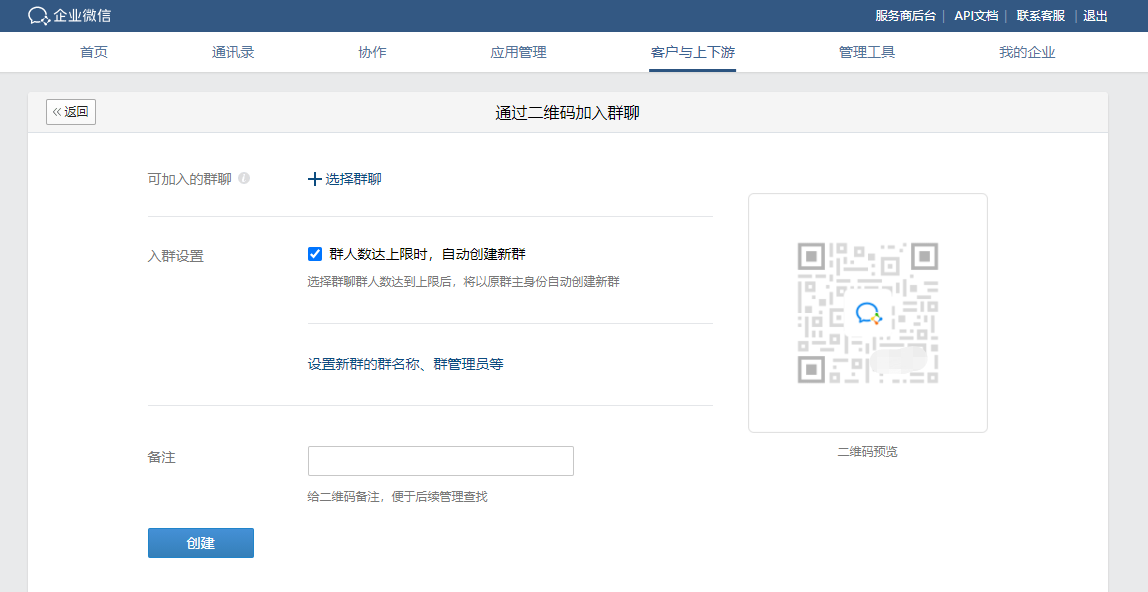
Task: Open the 首页 tab
Action: click(94, 52)
